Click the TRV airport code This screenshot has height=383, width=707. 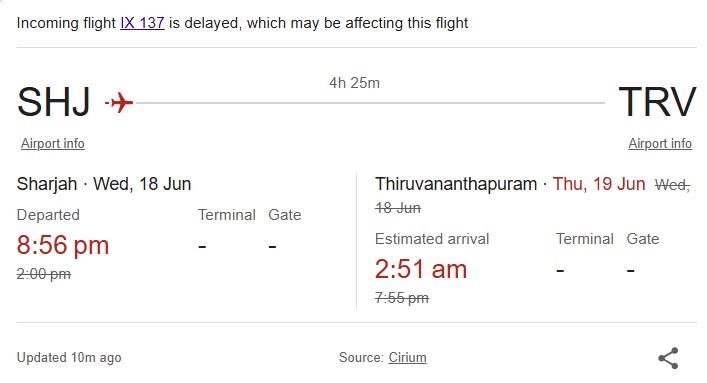(657, 102)
